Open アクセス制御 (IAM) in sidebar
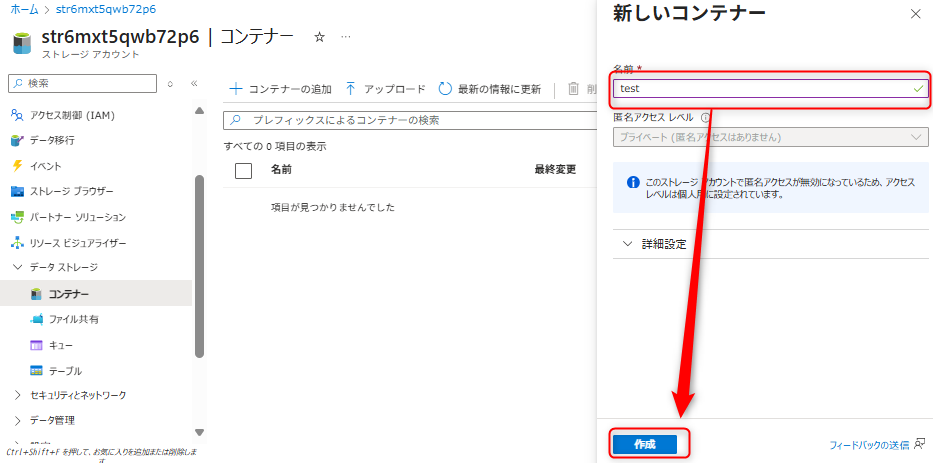This screenshot has height=463, width=933. point(72,115)
